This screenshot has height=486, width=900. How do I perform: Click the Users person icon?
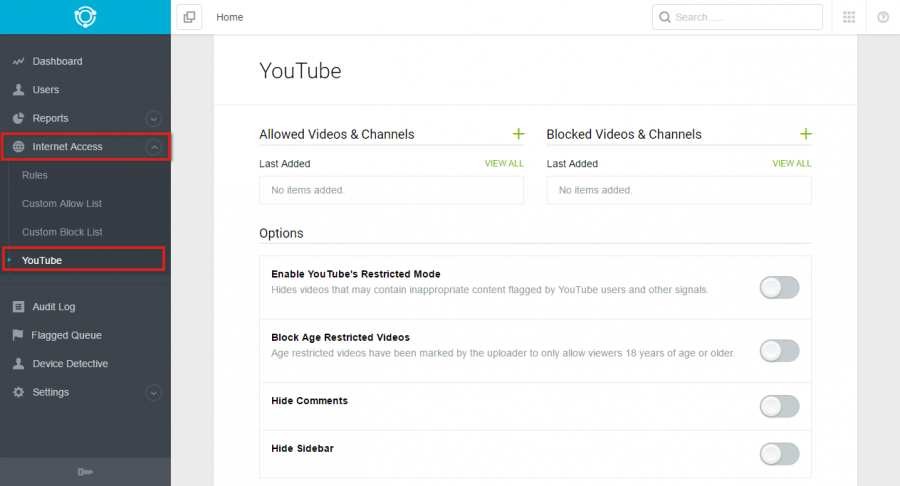coord(18,90)
